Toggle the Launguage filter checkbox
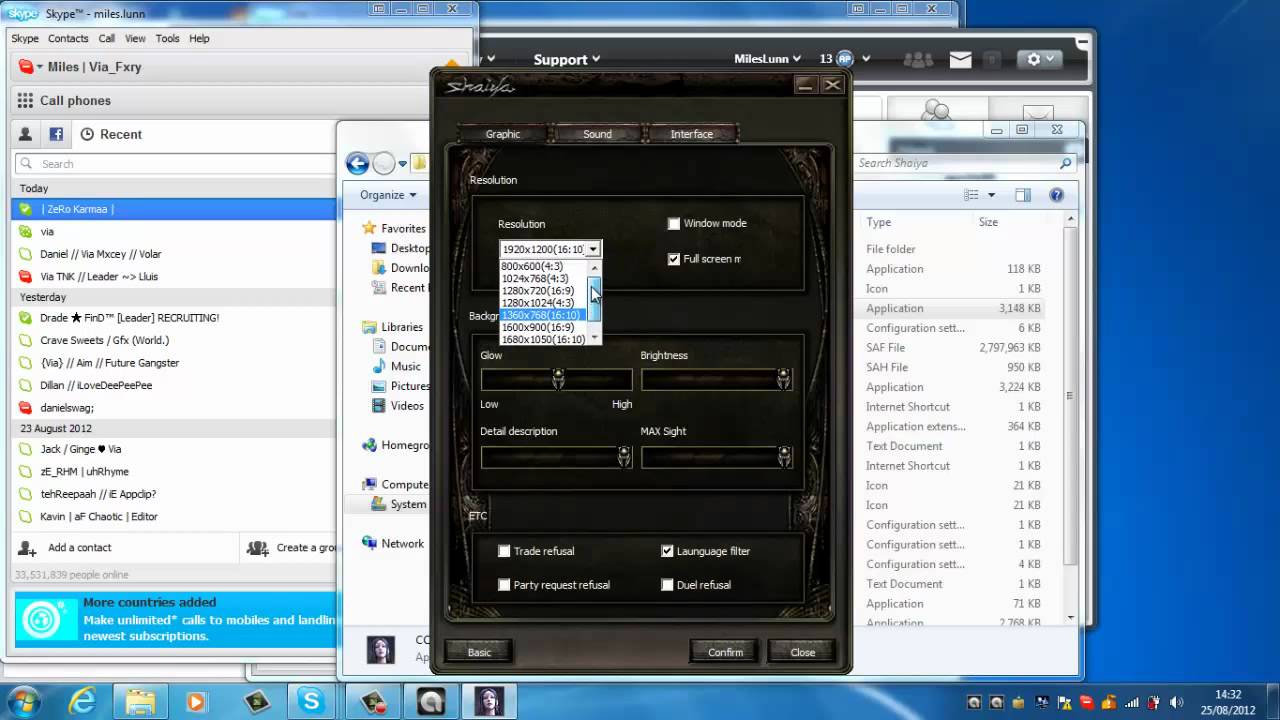This screenshot has height=720, width=1280. [x=667, y=551]
